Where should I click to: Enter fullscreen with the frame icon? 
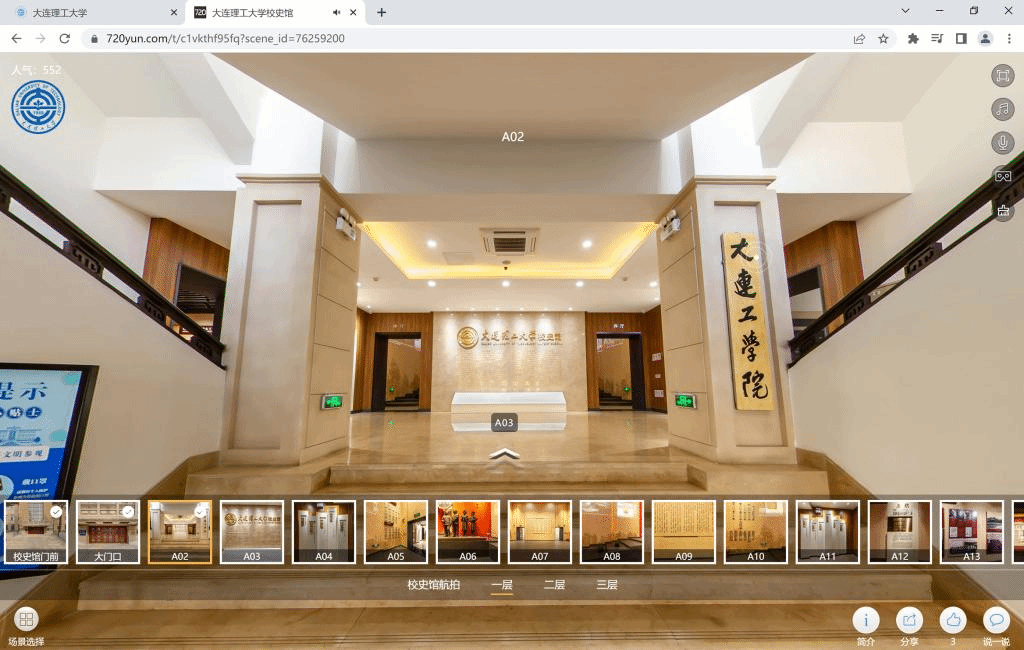[x=1002, y=76]
